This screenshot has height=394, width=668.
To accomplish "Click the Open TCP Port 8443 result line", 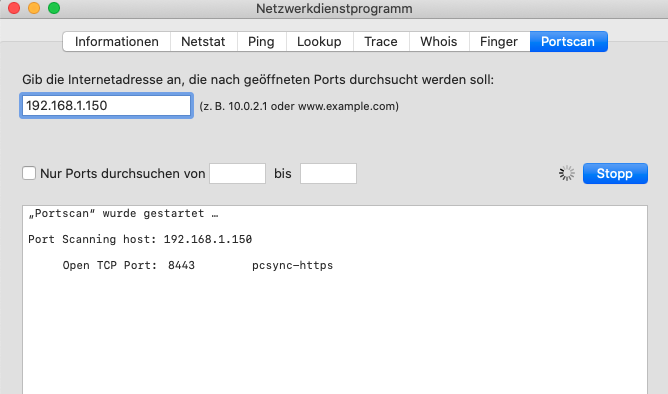I will point(198,265).
